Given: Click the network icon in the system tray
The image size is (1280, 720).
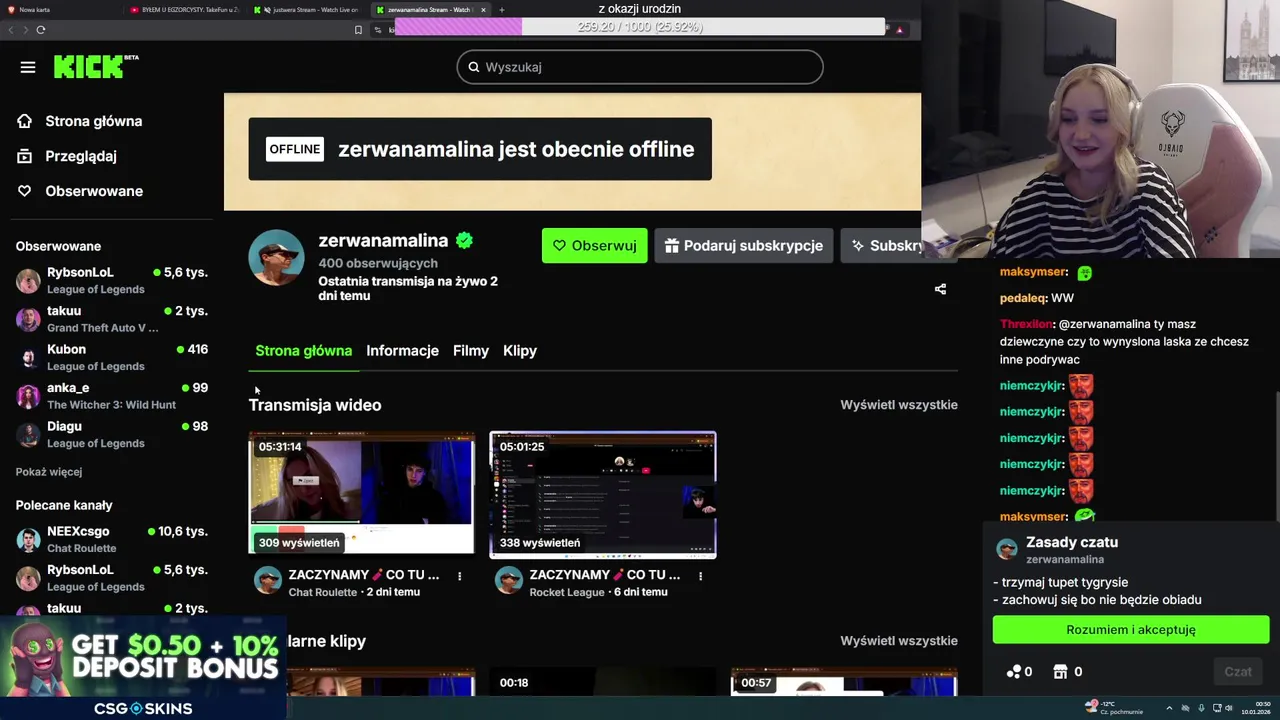Looking at the screenshot, I should point(1215,708).
